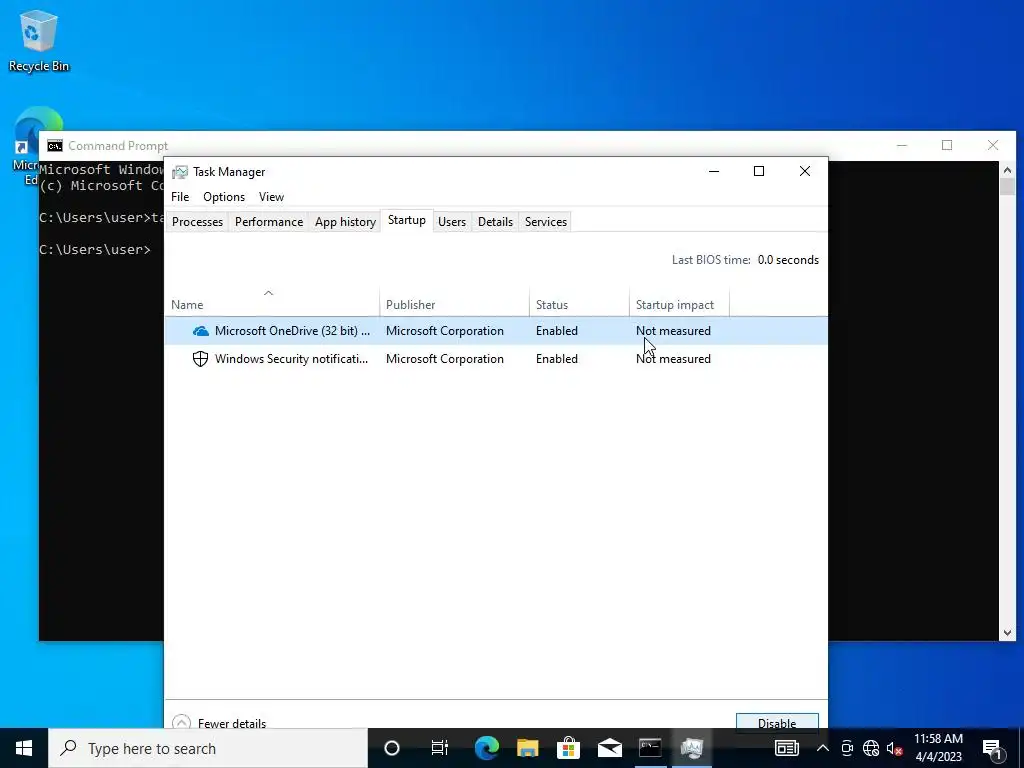Click the Meet Now tray icon
This screenshot has height=768, width=1024.
(x=847, y=748)
